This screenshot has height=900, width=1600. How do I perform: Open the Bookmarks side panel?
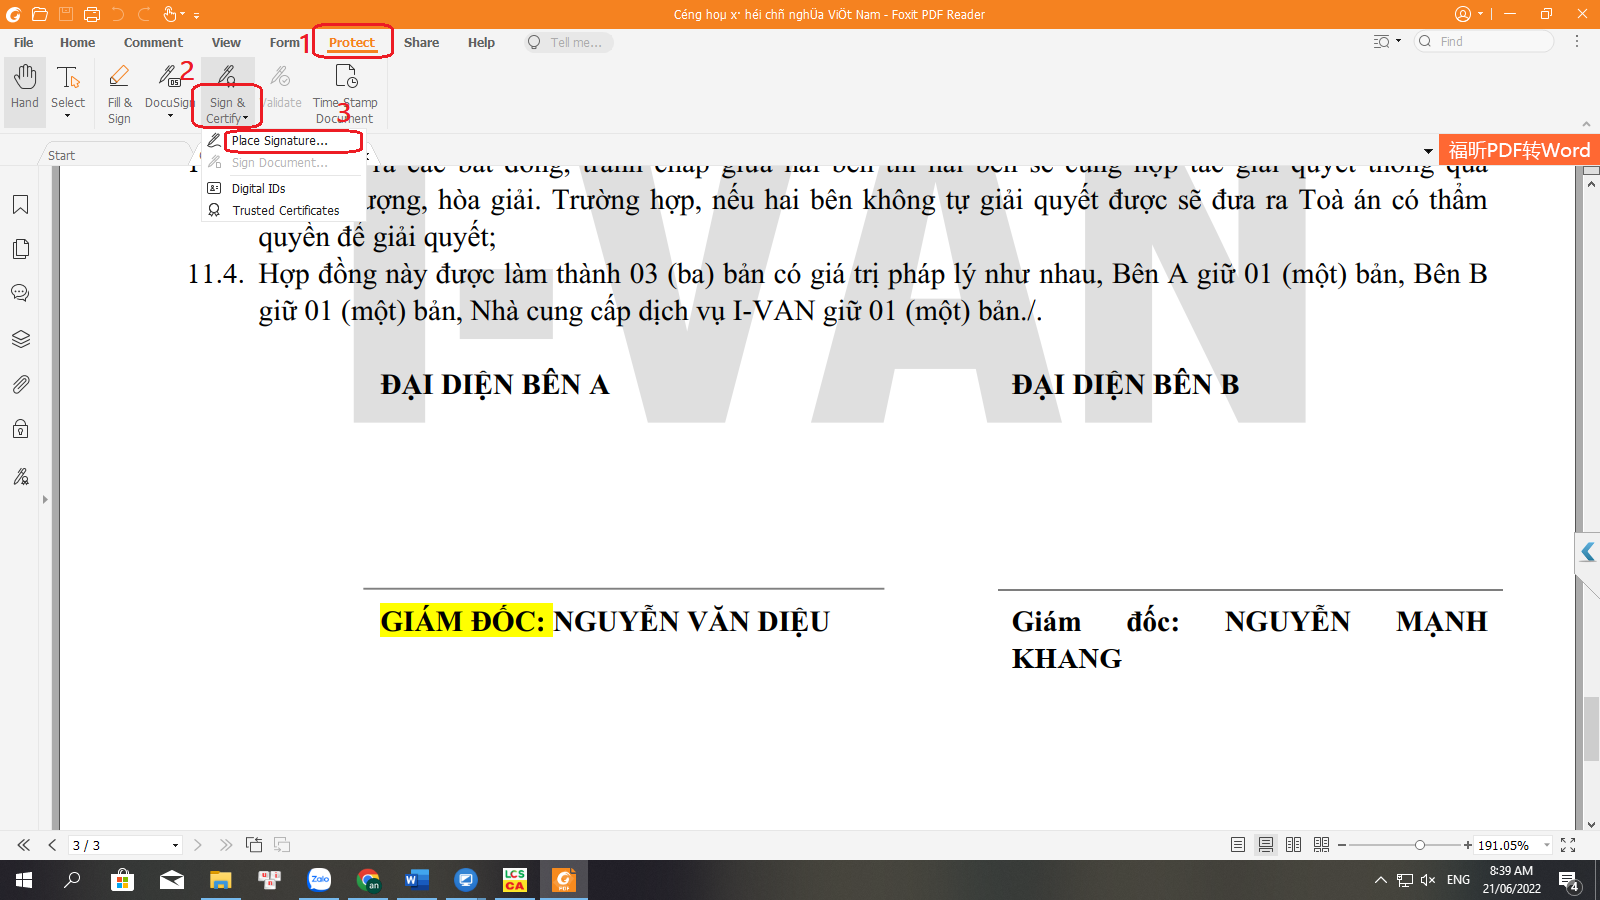click(20, 205)
